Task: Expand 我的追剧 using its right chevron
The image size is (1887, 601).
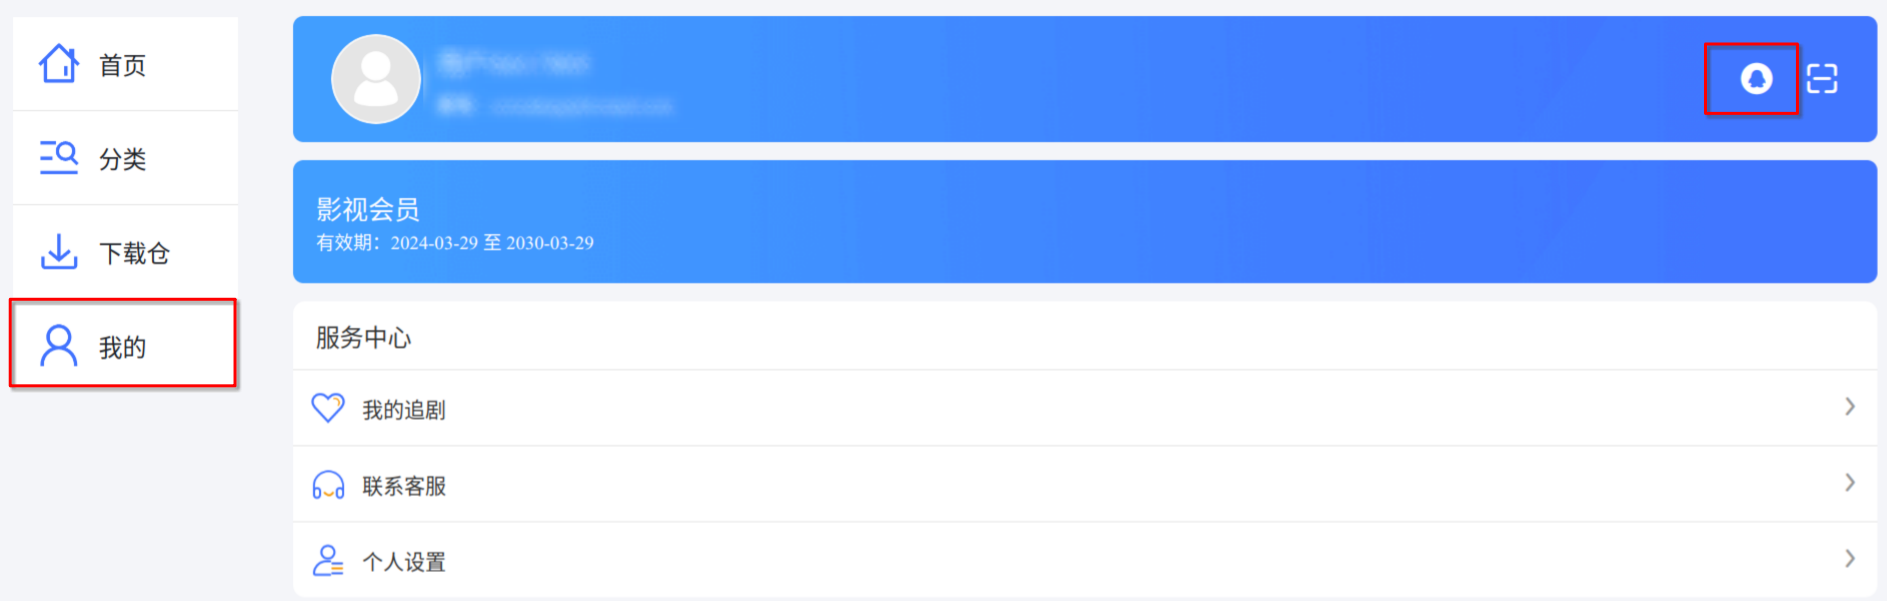Action: (x=1850, y=407)
